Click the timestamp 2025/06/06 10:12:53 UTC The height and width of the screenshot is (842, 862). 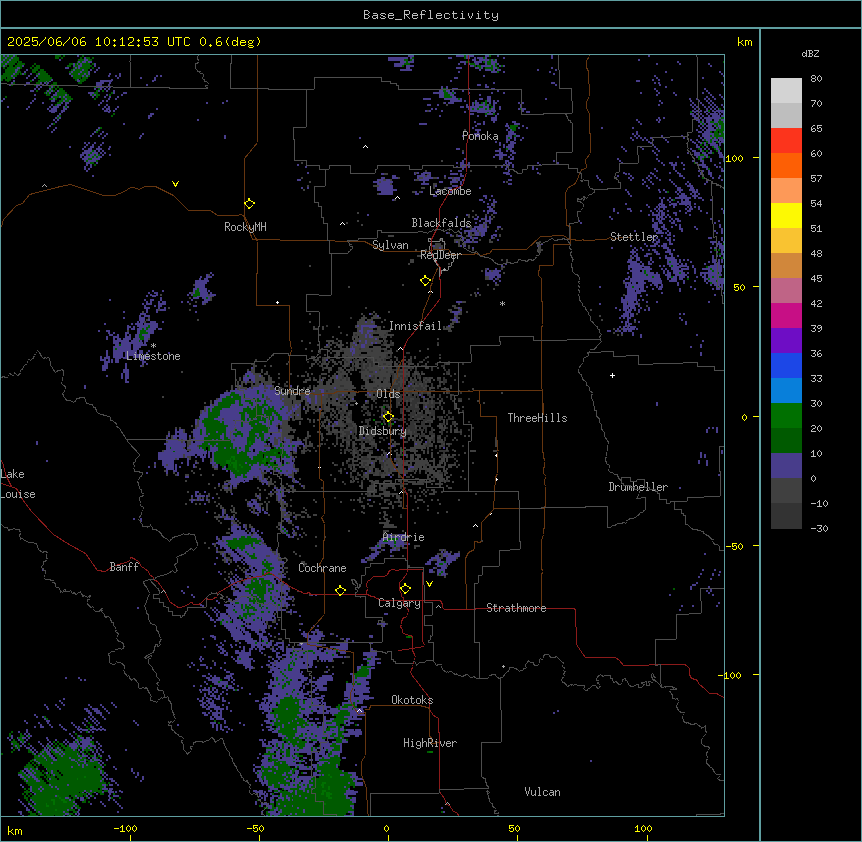(99, 42)
